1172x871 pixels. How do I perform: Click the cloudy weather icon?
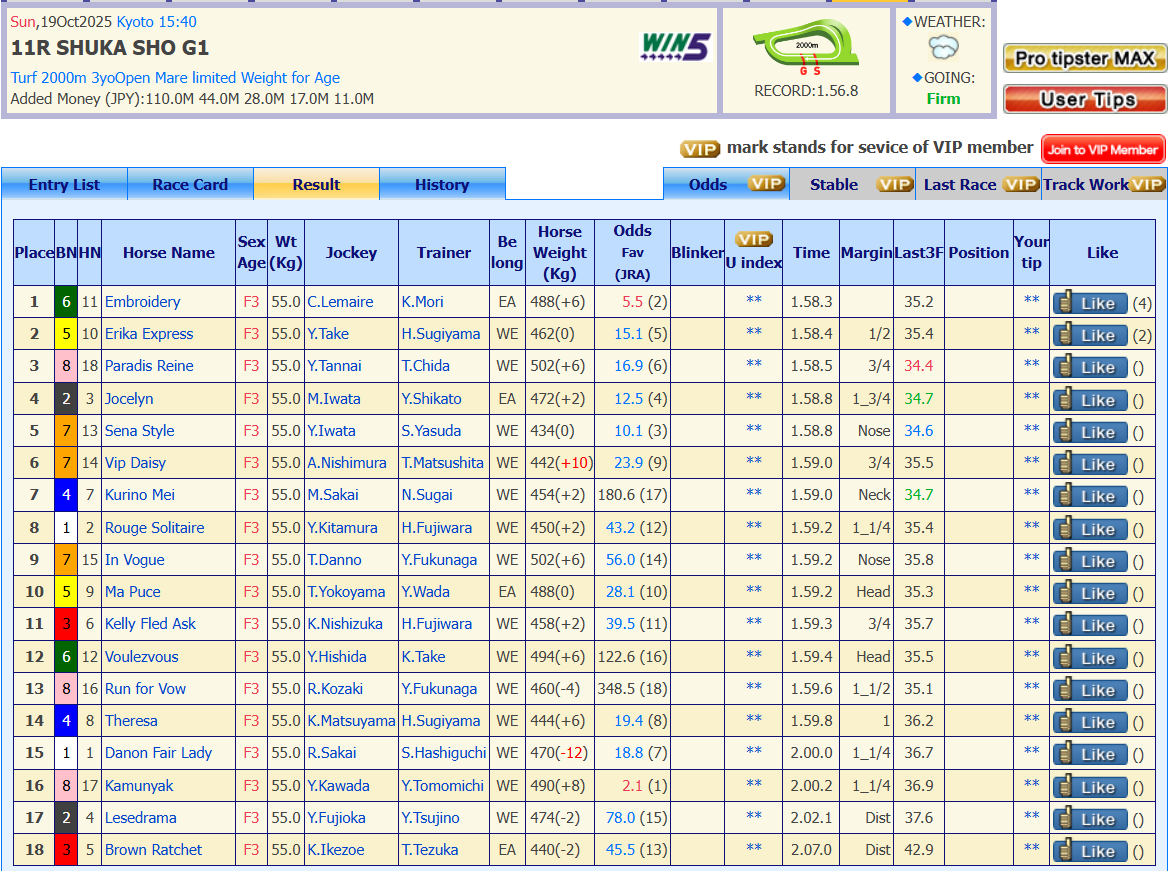[943, 47]
